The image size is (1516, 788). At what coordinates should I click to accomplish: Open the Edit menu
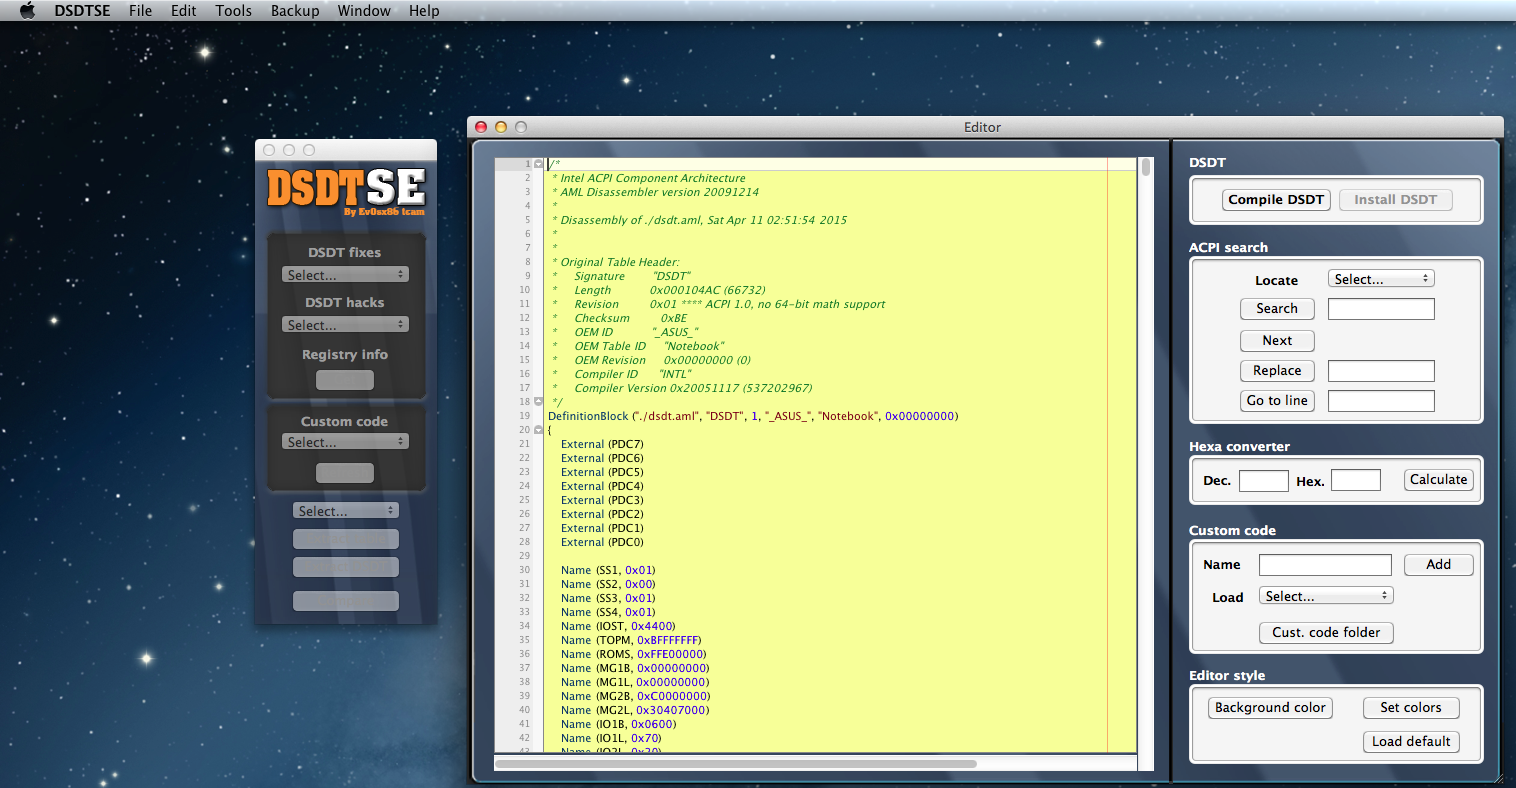pyautogui.click(x=183, y=10)
